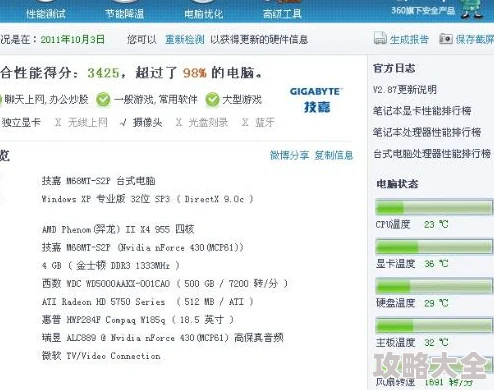Open the 节能降温 tab

coord(125,14)
